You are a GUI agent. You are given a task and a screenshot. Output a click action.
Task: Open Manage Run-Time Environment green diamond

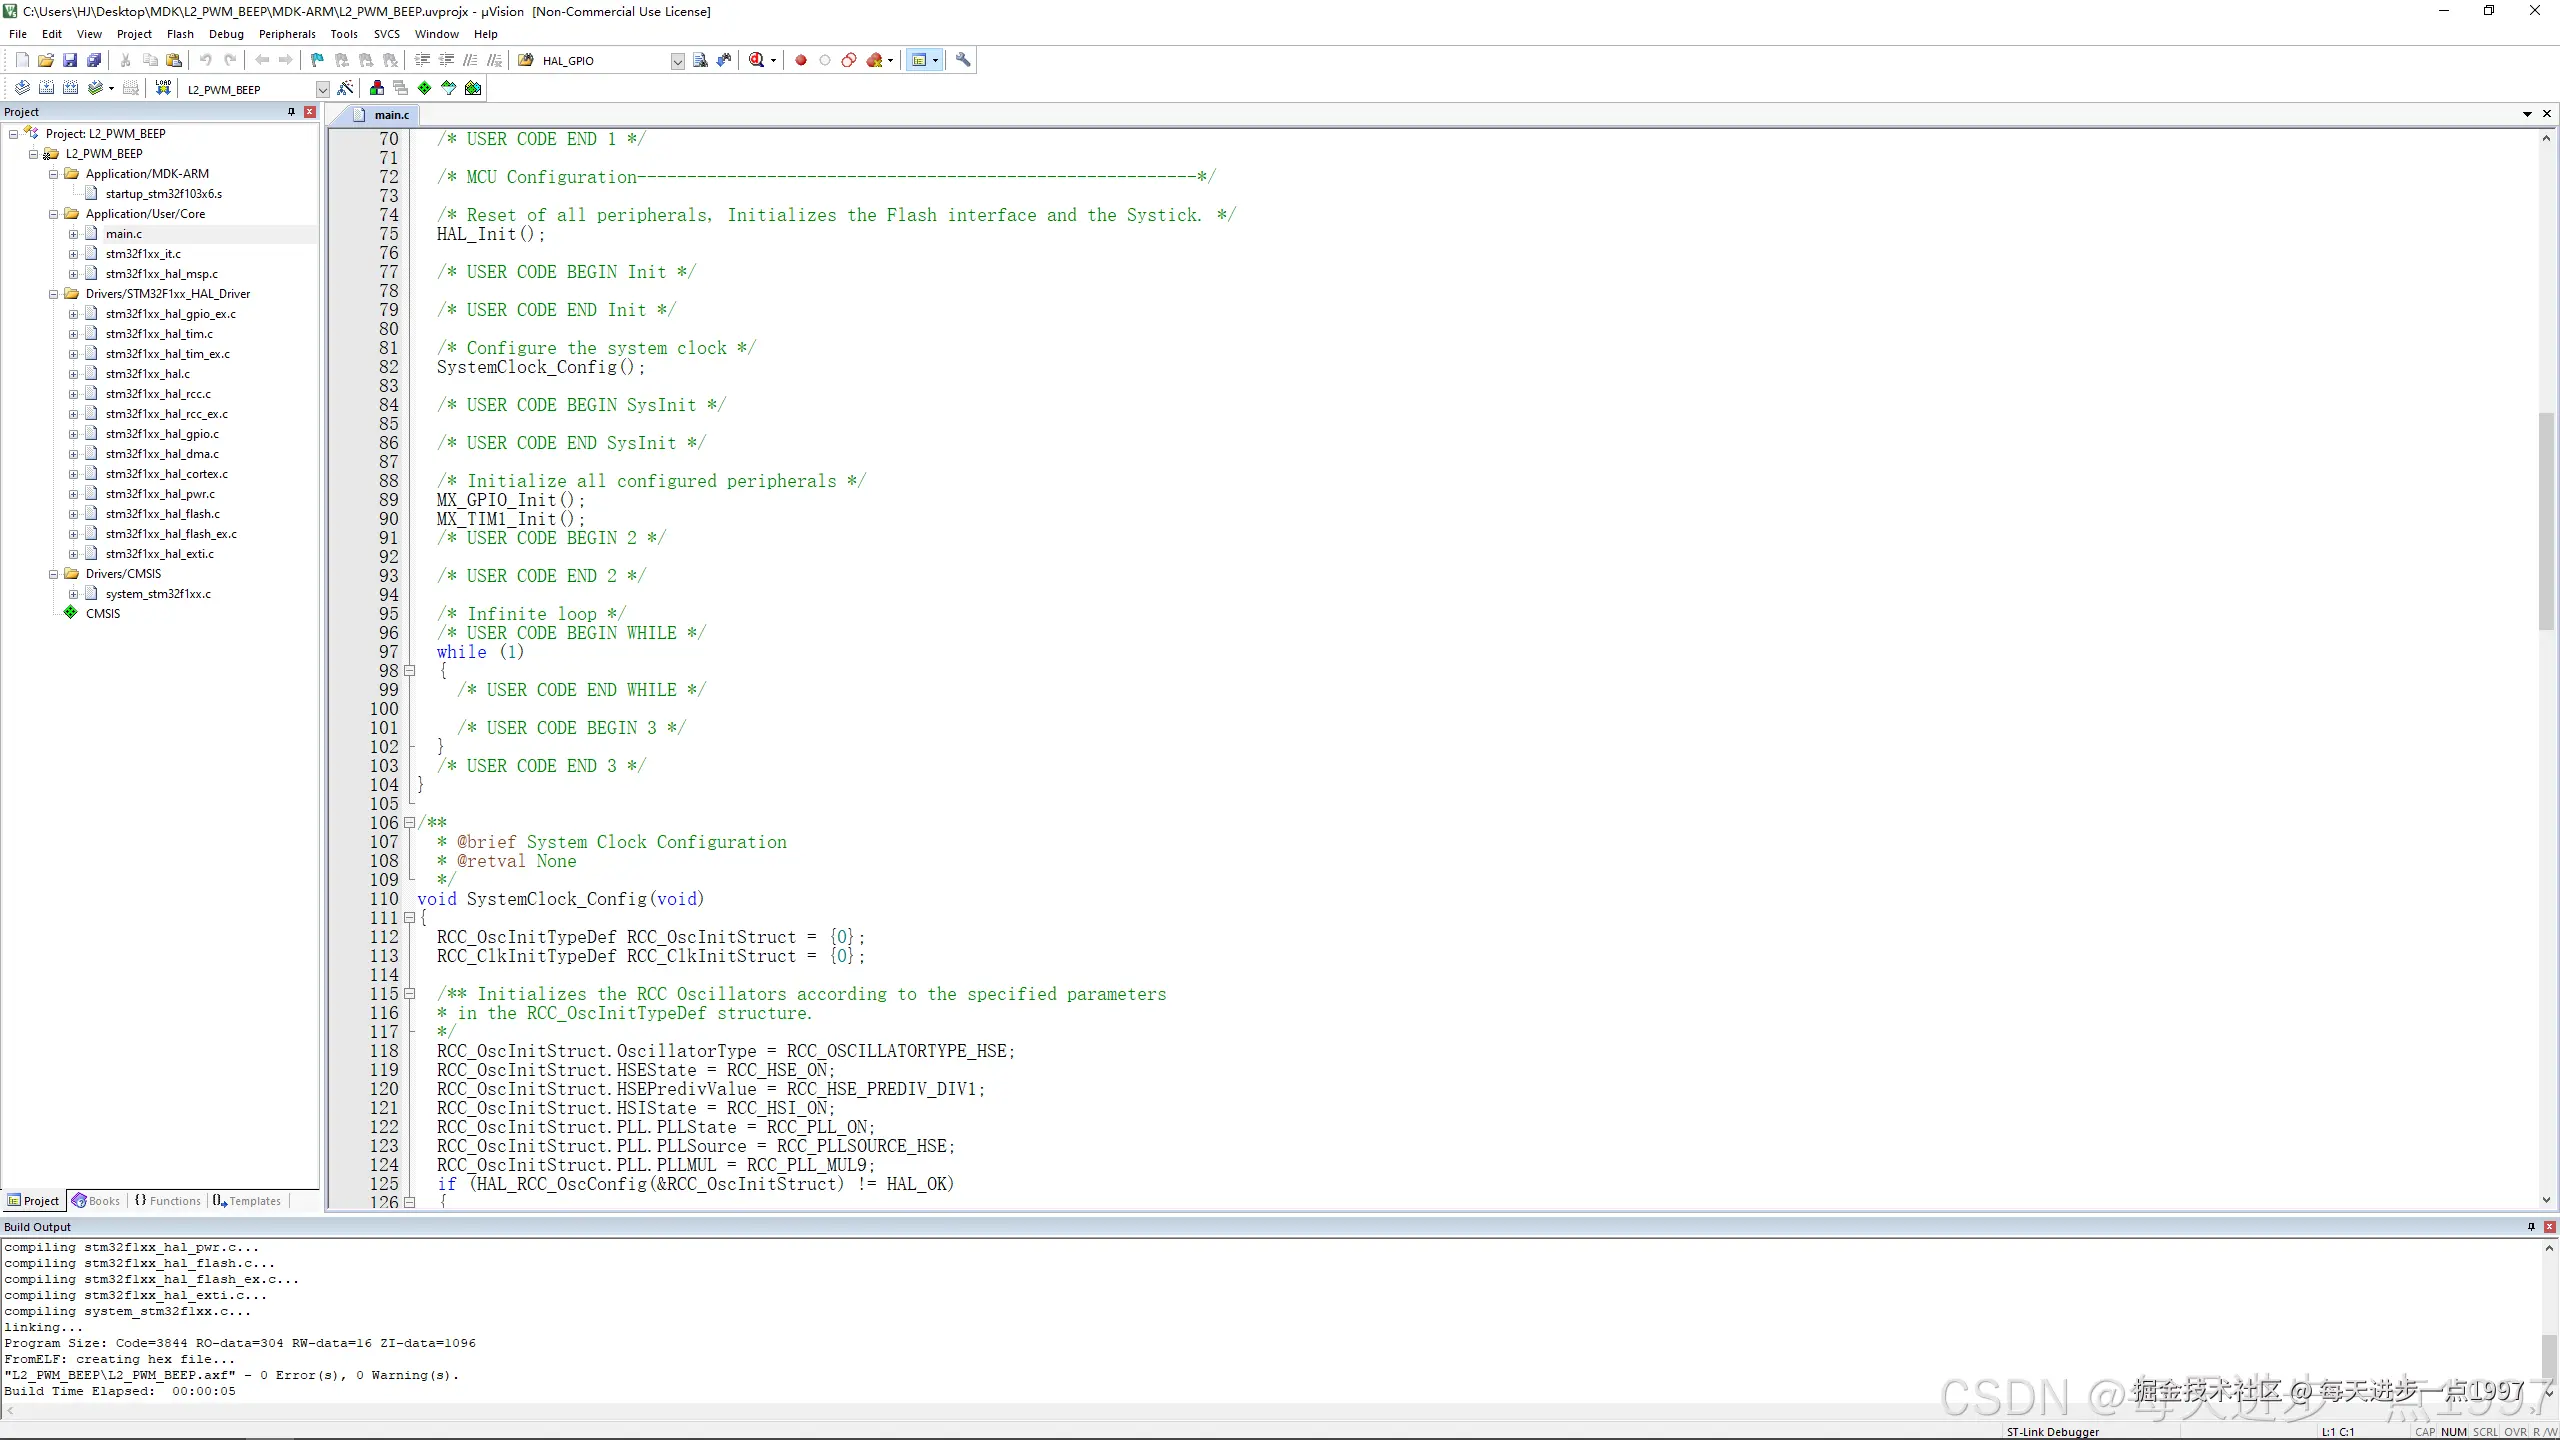coord(425,88)
